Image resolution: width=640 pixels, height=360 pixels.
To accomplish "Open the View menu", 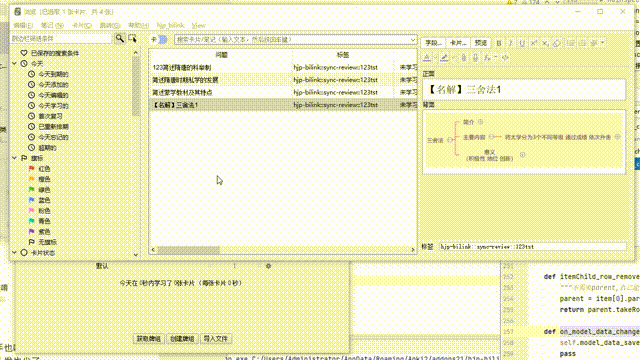I will click(198, 25).
